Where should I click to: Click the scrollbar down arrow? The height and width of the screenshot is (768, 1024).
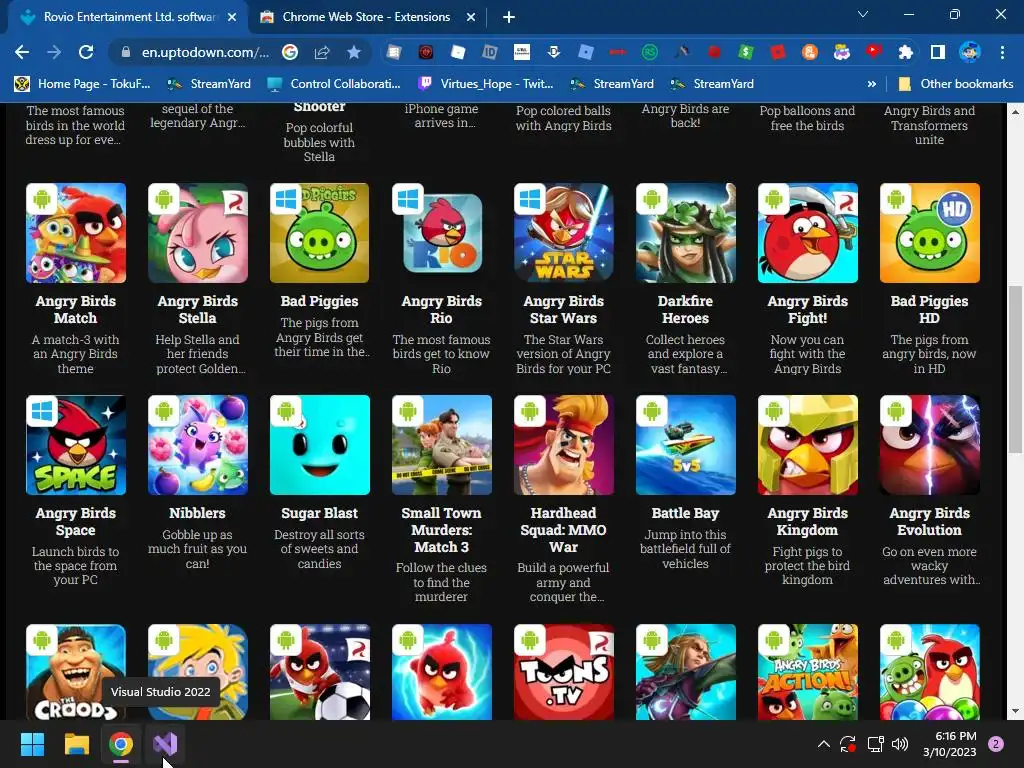[x=1015, y=711]
